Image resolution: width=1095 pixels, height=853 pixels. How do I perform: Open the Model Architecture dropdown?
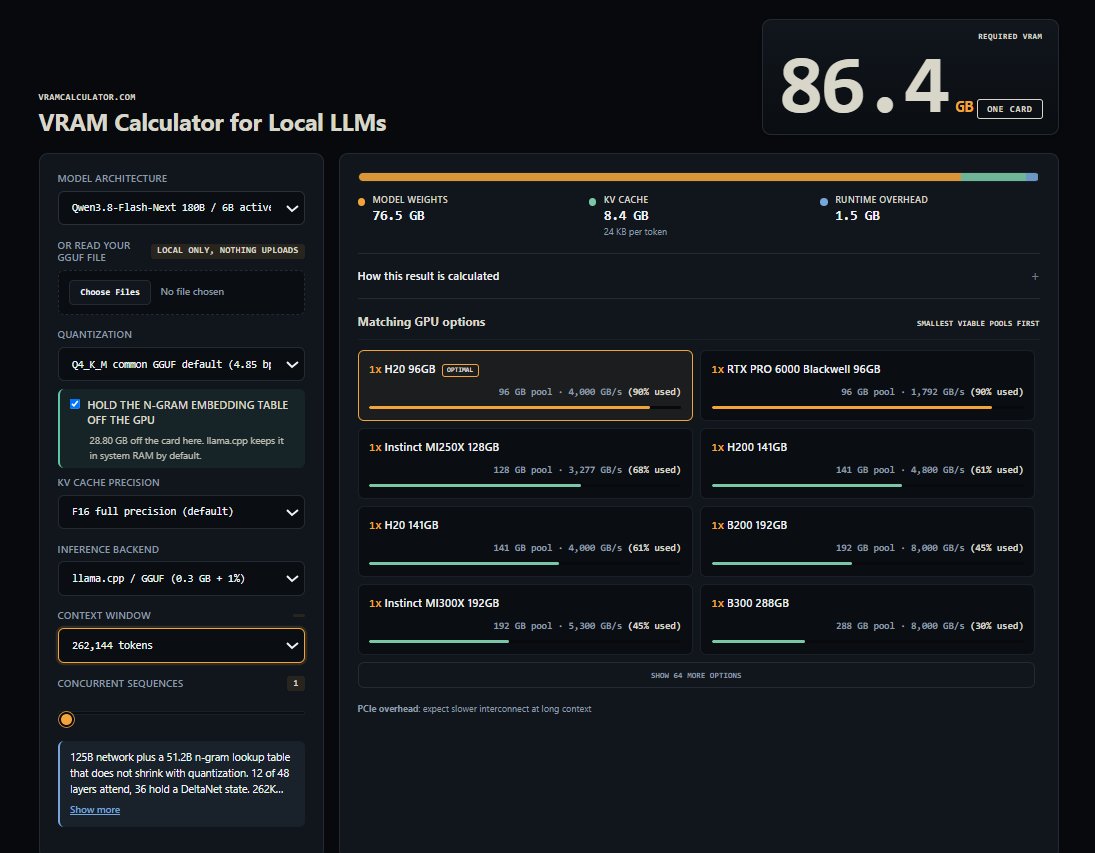[x=181, y=208]
